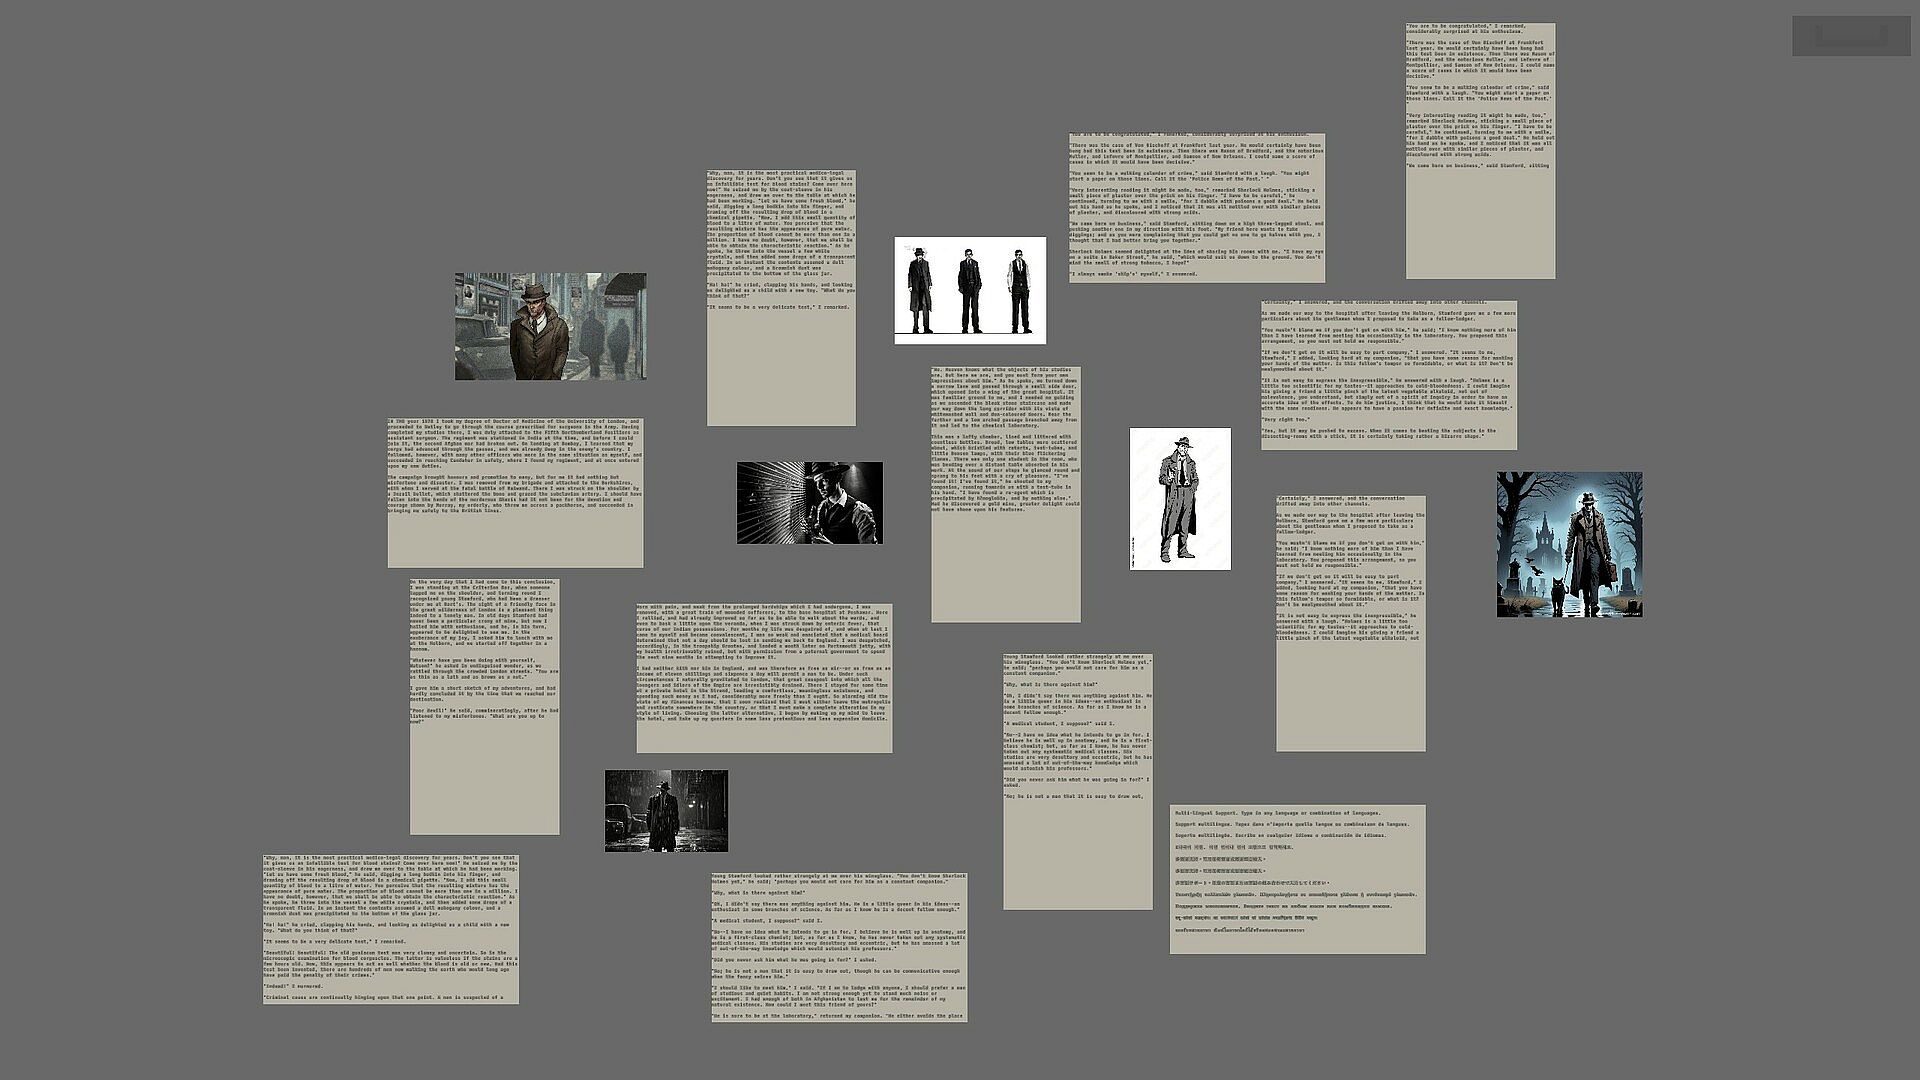This screenshot has height=1080, width=1920.
Task: Select the 'Worn with pain, and weak' text card
Action: click(764, 678)
